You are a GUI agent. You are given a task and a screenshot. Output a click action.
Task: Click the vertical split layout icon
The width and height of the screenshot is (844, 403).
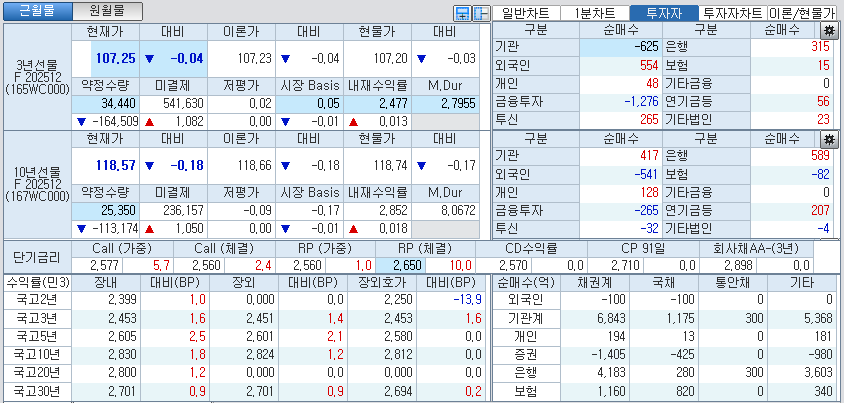coord(480,13)
